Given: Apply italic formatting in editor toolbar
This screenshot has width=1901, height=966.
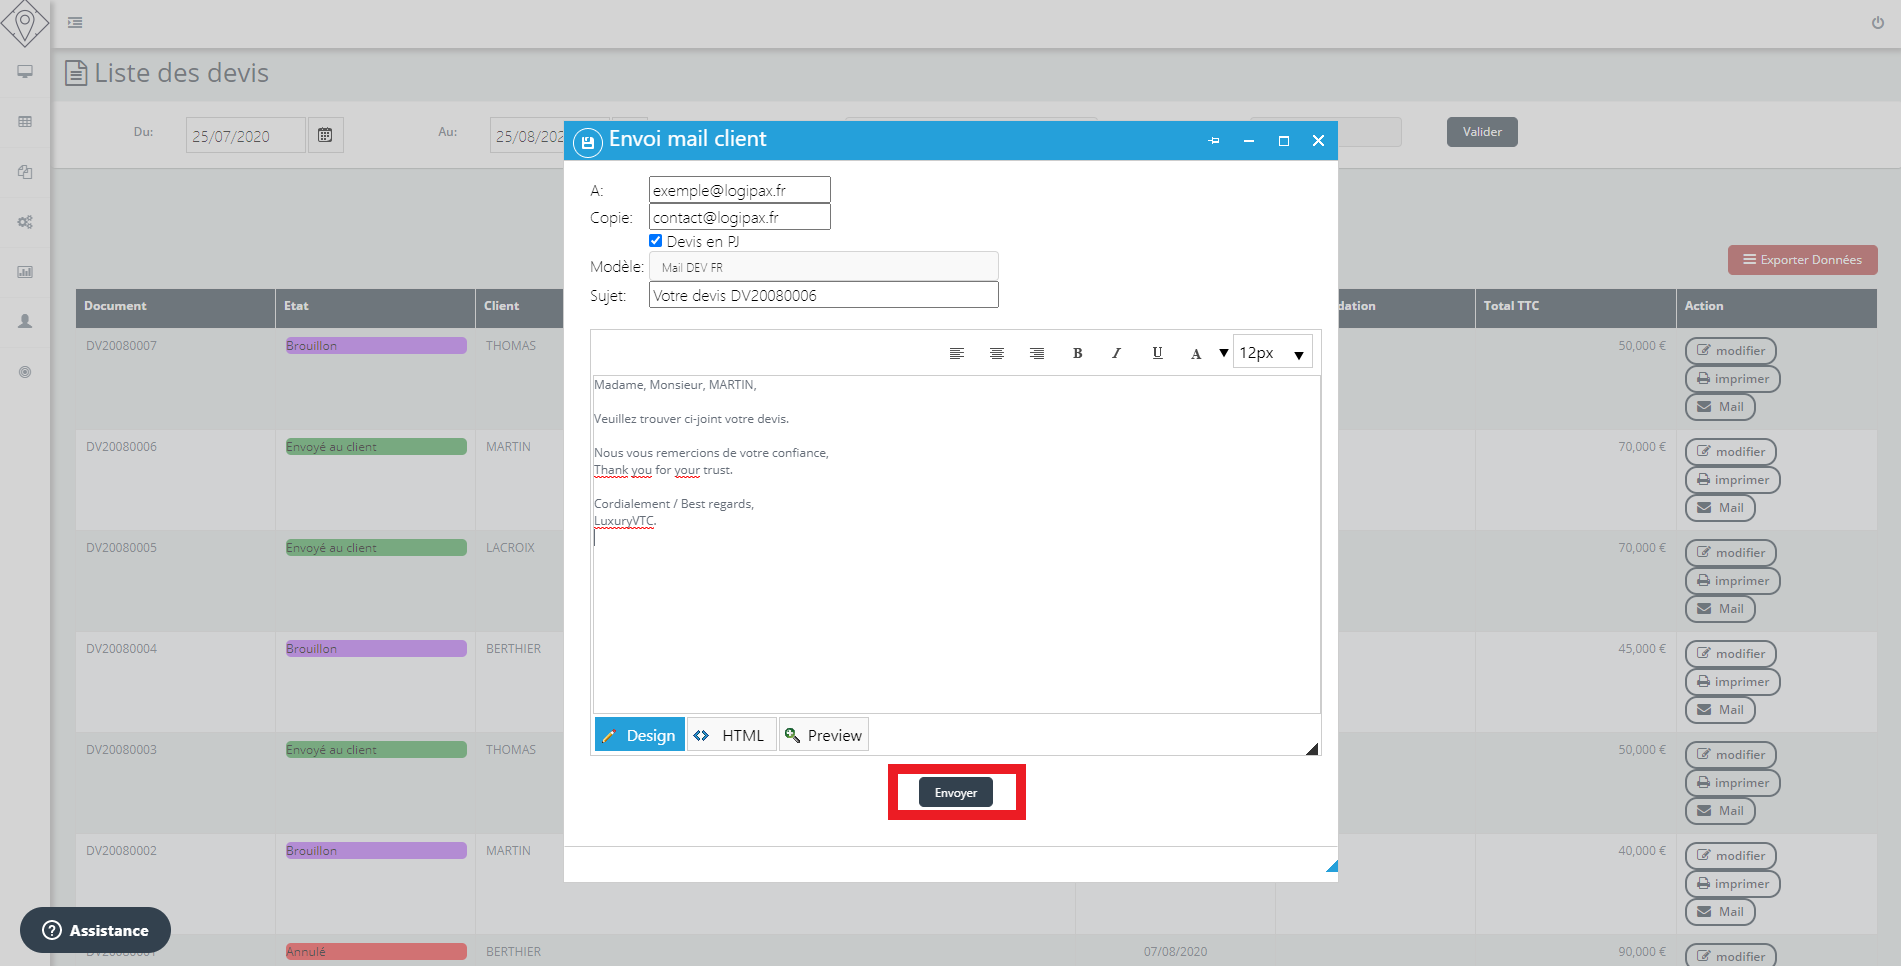Looking at the screenshot, I should [1116, 353].
